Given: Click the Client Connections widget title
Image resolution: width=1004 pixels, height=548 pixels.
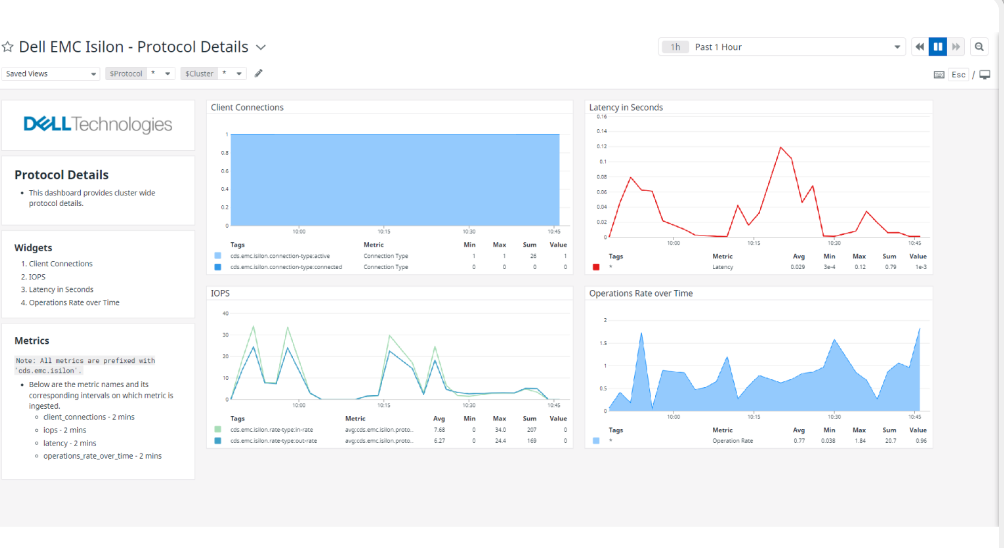Looking at the screenshot, I should coord(247,108).
